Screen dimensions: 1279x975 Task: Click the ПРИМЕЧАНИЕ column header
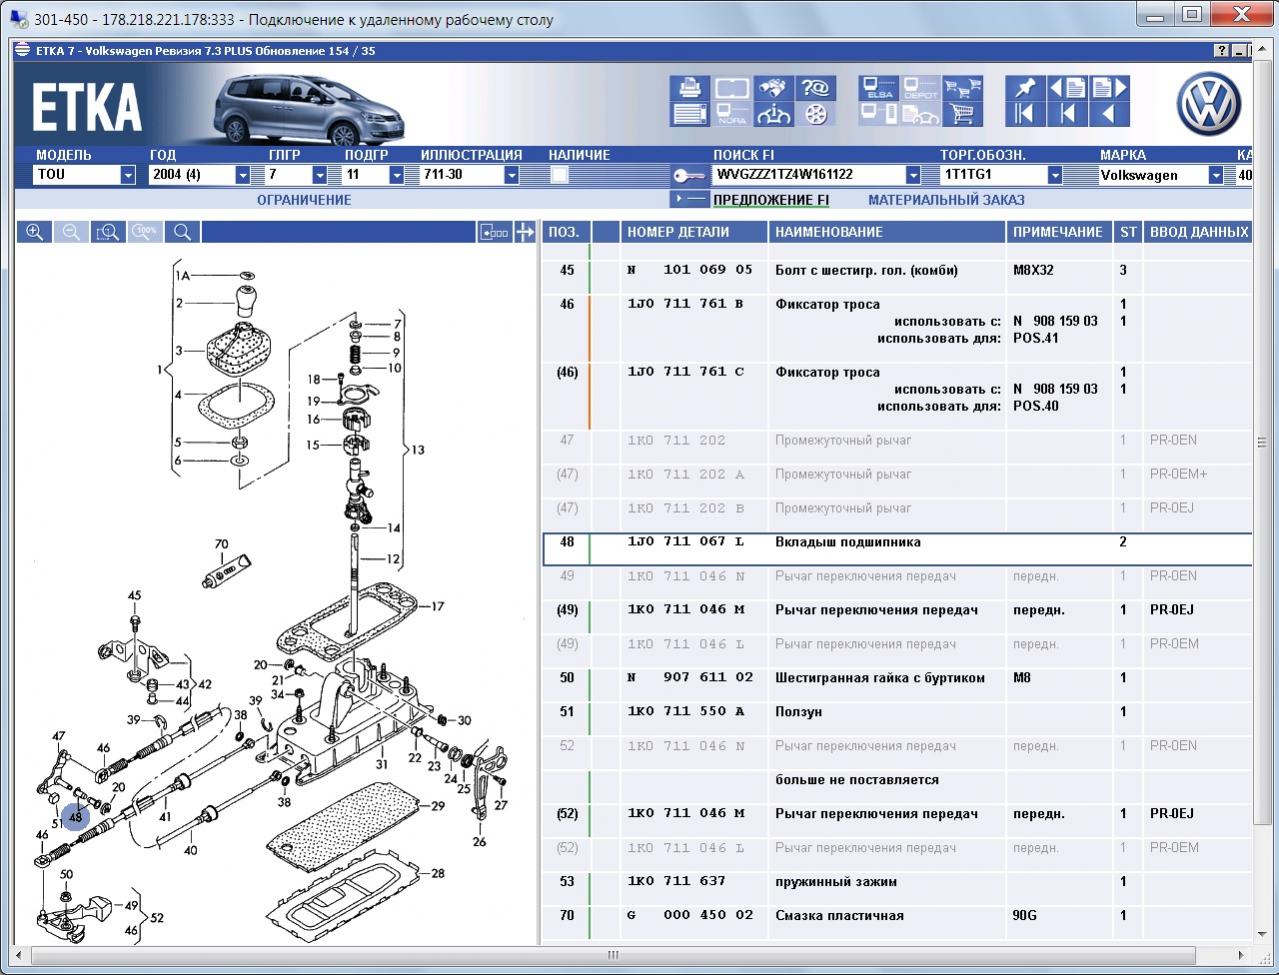click(x=1057, y=232)
